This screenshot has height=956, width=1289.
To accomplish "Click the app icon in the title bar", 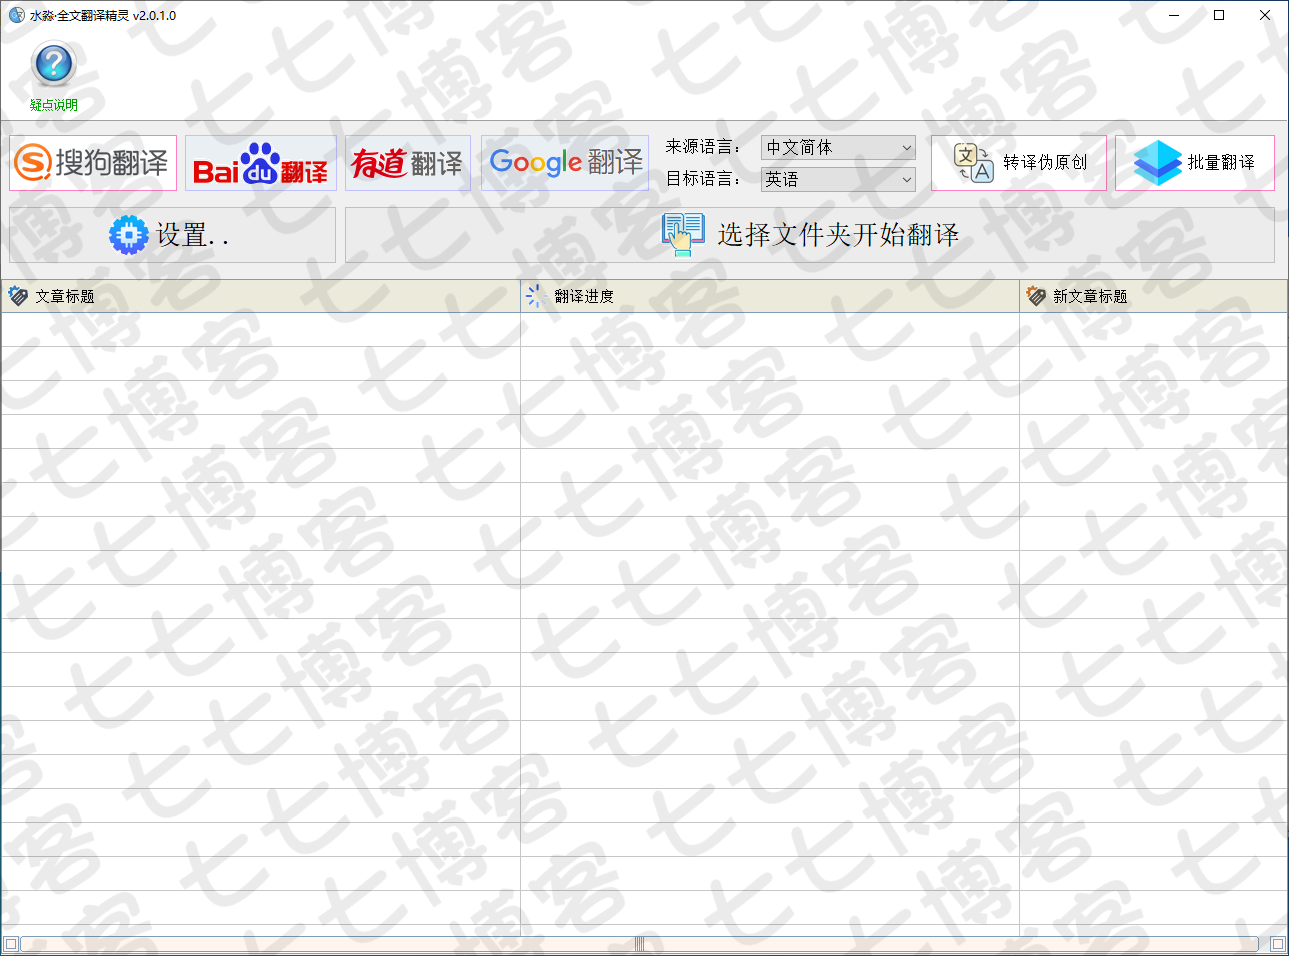I will coord(16,15).
